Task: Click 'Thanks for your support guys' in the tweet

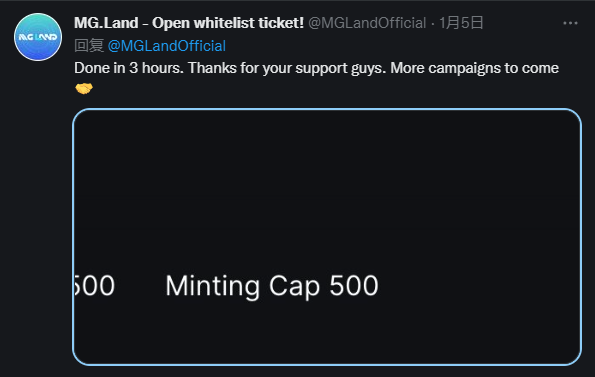Action: click(x=287, y=68)
